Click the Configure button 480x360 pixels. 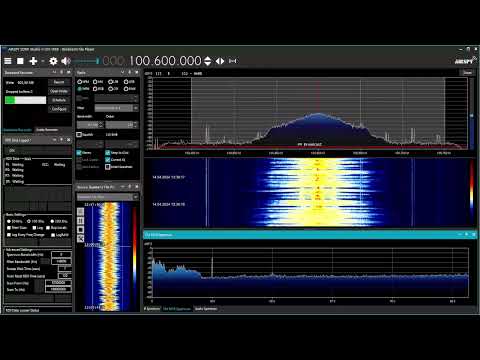(59, 109)
